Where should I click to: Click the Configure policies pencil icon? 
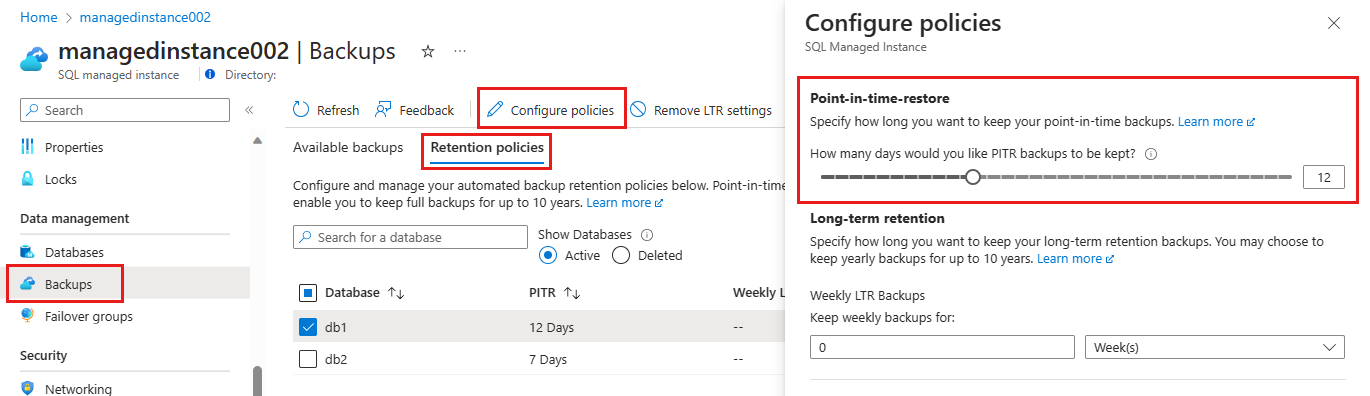(495, 110)
